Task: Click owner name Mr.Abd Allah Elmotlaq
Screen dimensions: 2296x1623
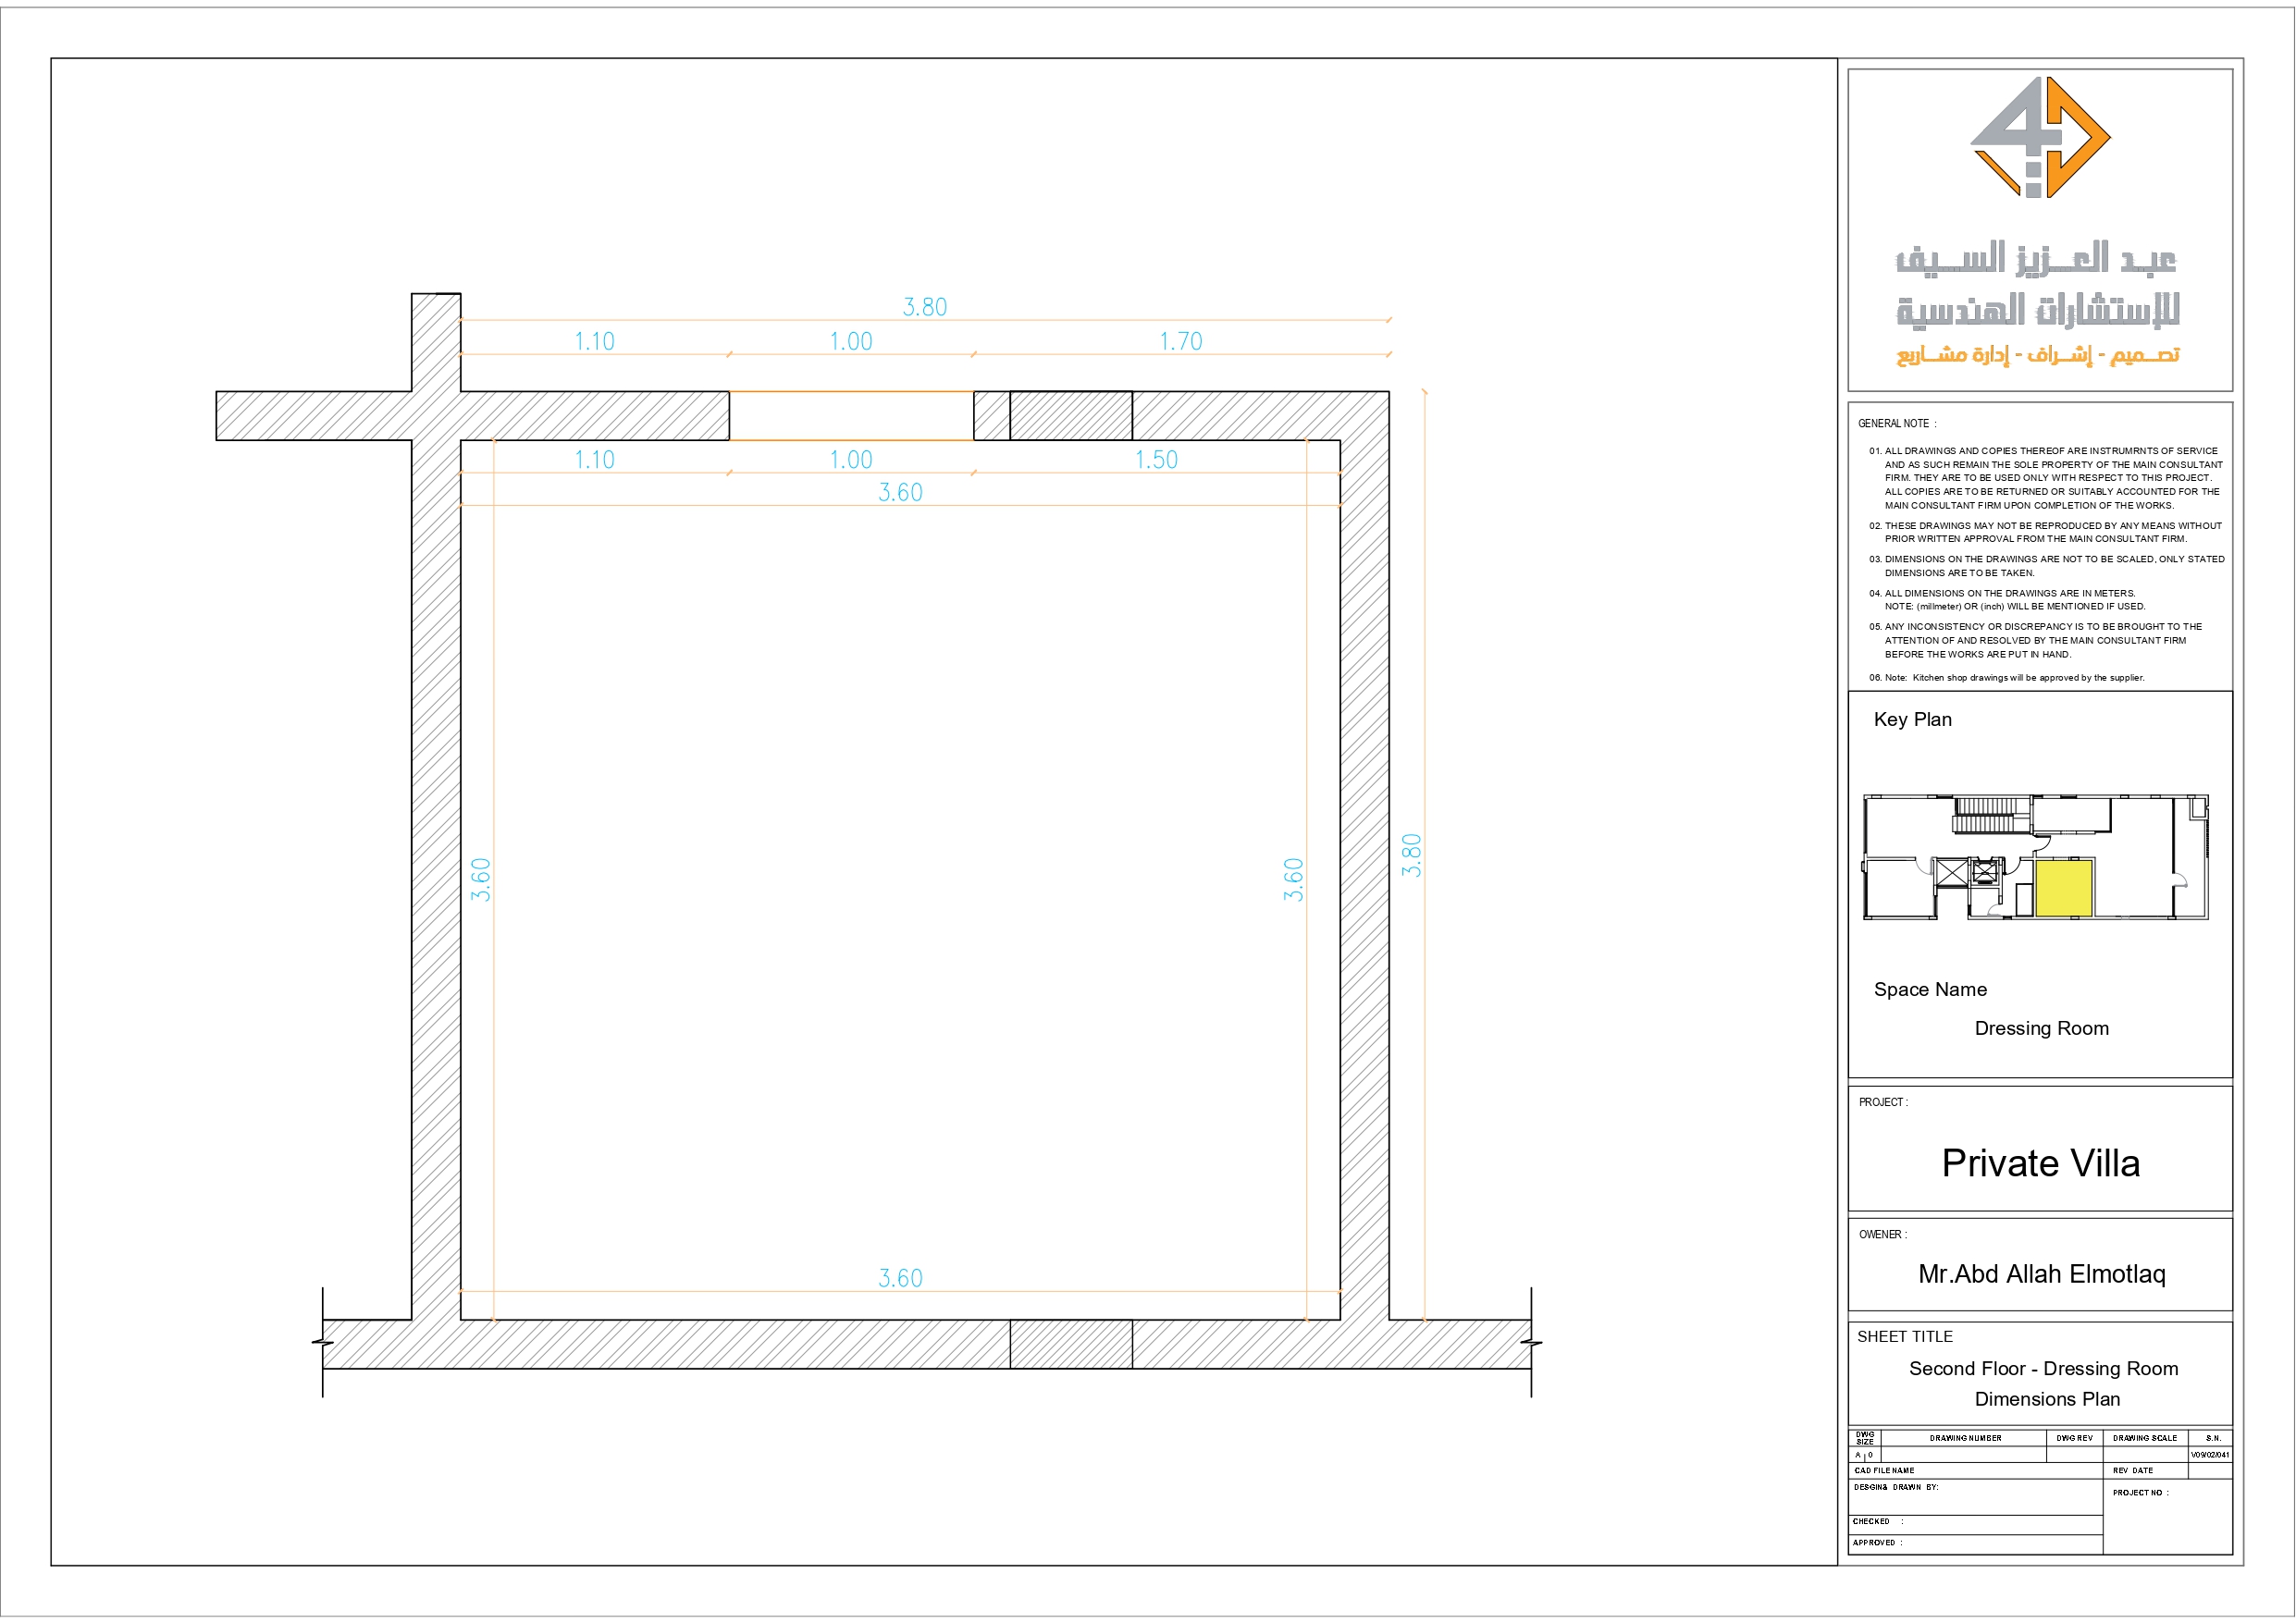Action: pos(2043,1274)
